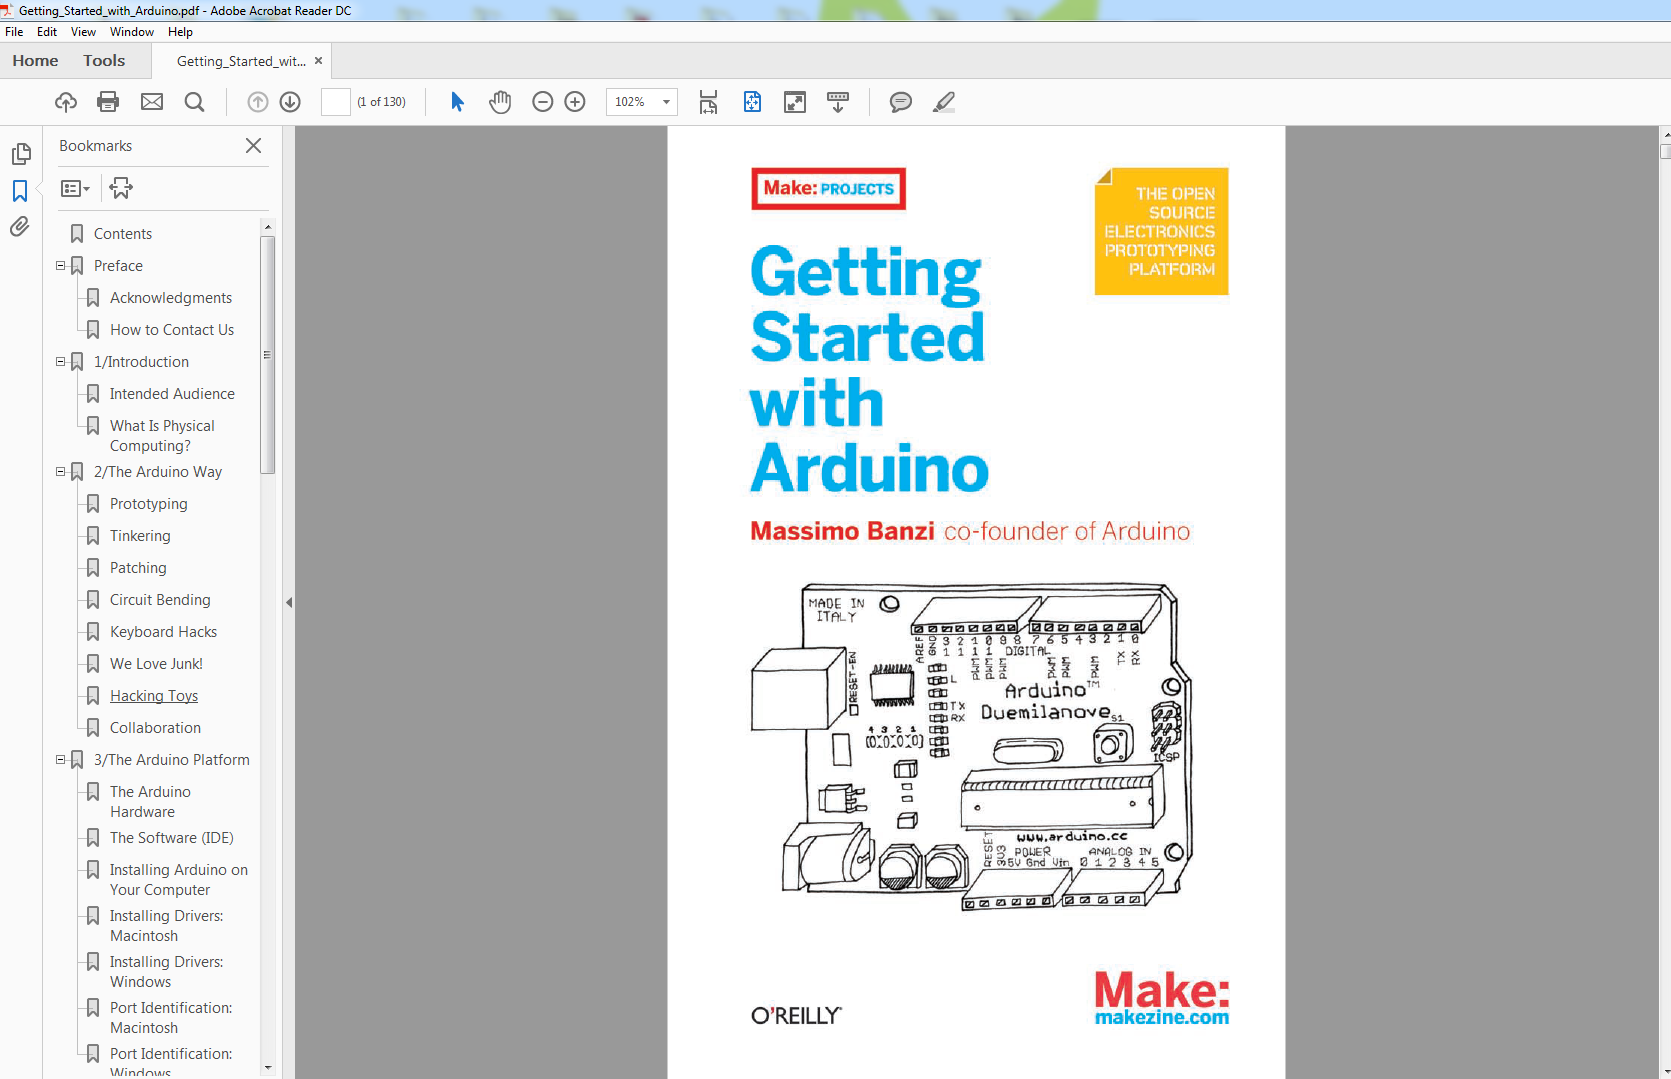The width and height of the screenshot is (1671, 1079).
Task: Open Installing Arduino on Your Computer bookmark
Action: [x=179, y=880]
